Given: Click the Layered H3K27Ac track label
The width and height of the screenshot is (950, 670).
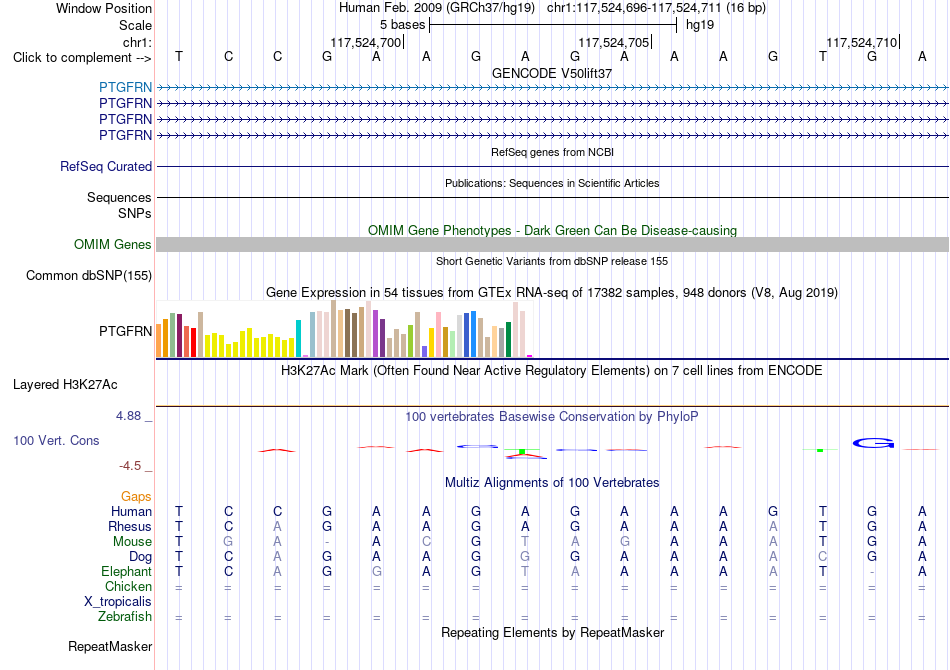Looking at the screenshot, I should click(65, 385).
